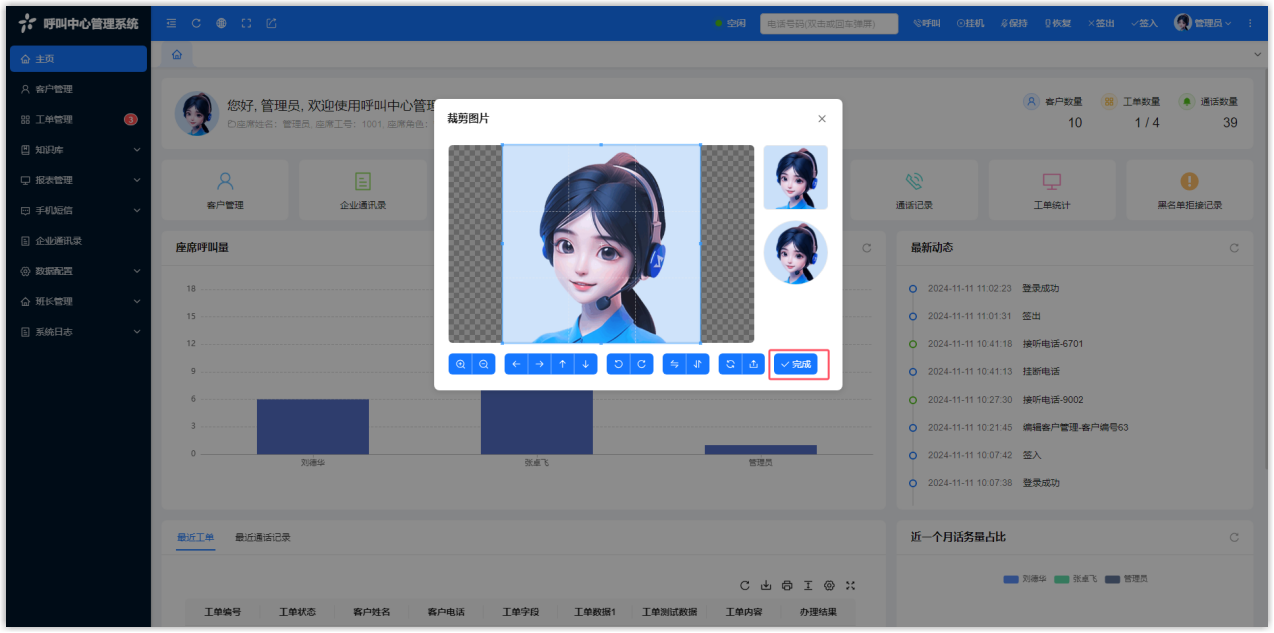Click the circular avatar preview thumbnail
Viewport: 1274px width, 633px height.
[795, 252]
